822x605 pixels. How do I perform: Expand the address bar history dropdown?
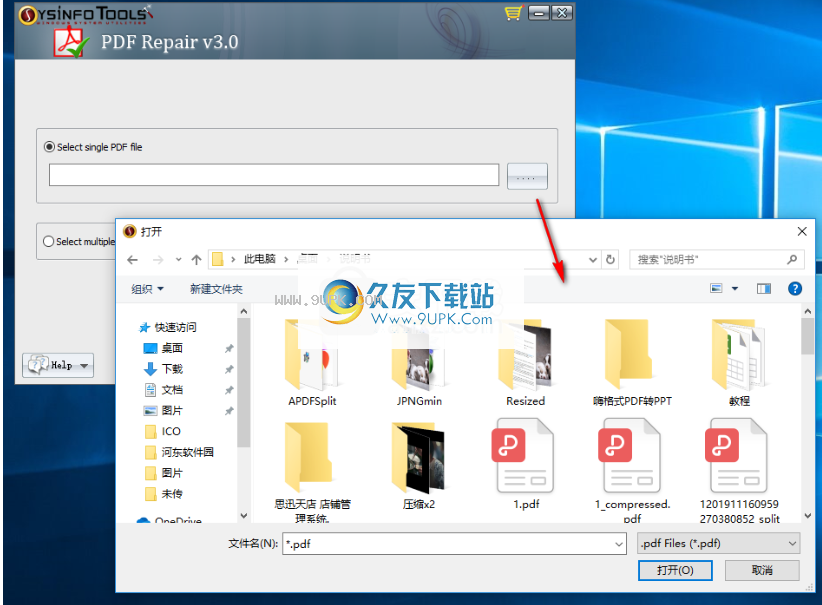[x=592, y=260]
